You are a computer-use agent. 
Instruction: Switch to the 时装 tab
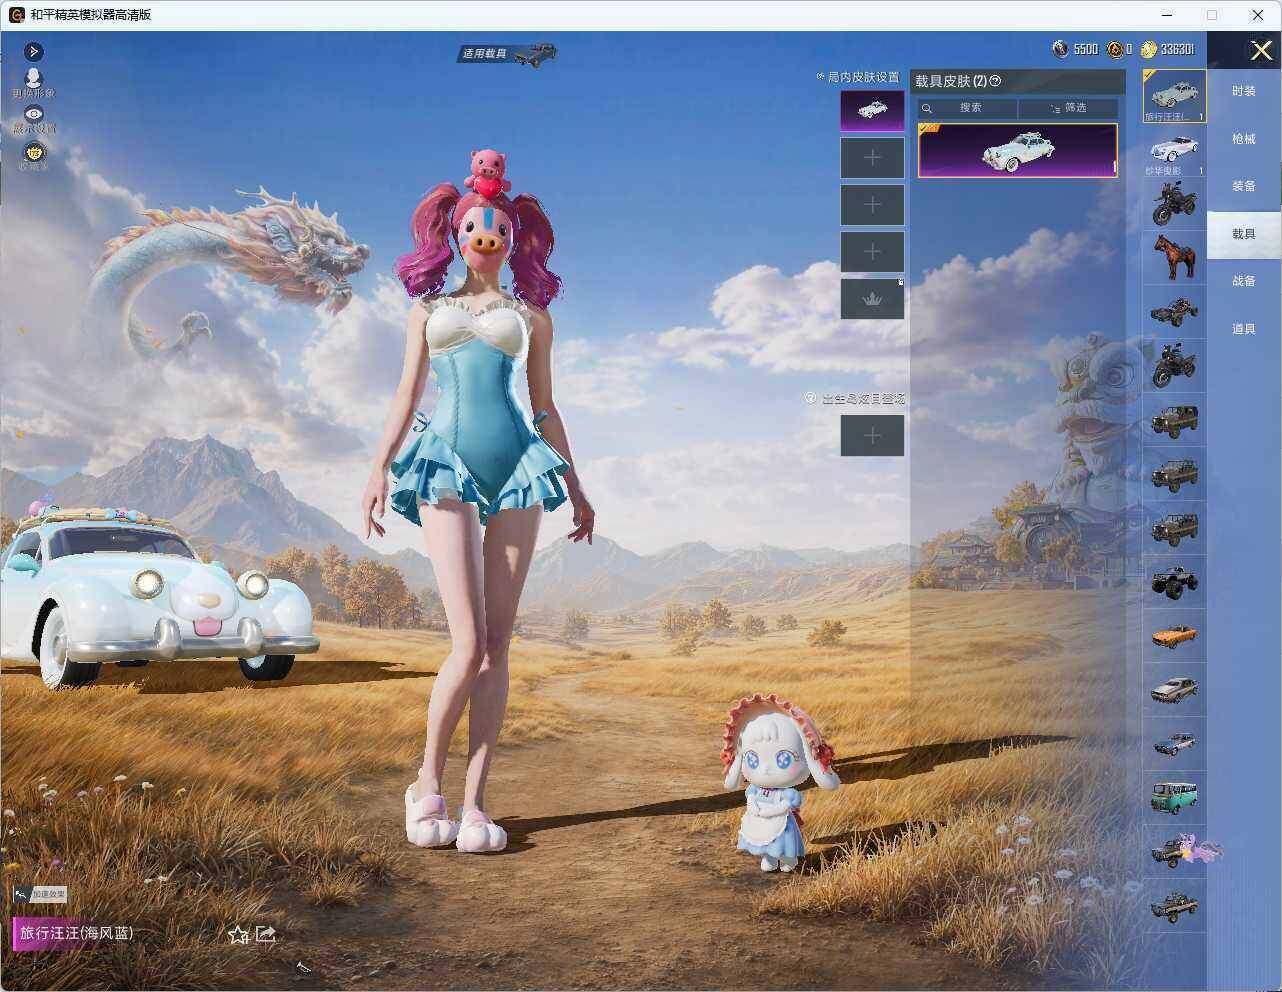point(1243,91)
